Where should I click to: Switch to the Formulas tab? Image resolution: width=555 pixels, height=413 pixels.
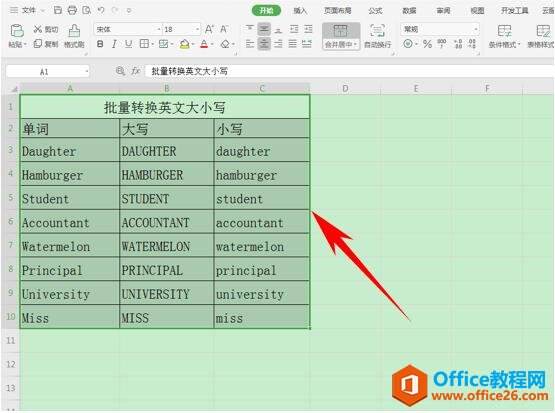click(375, 11)
